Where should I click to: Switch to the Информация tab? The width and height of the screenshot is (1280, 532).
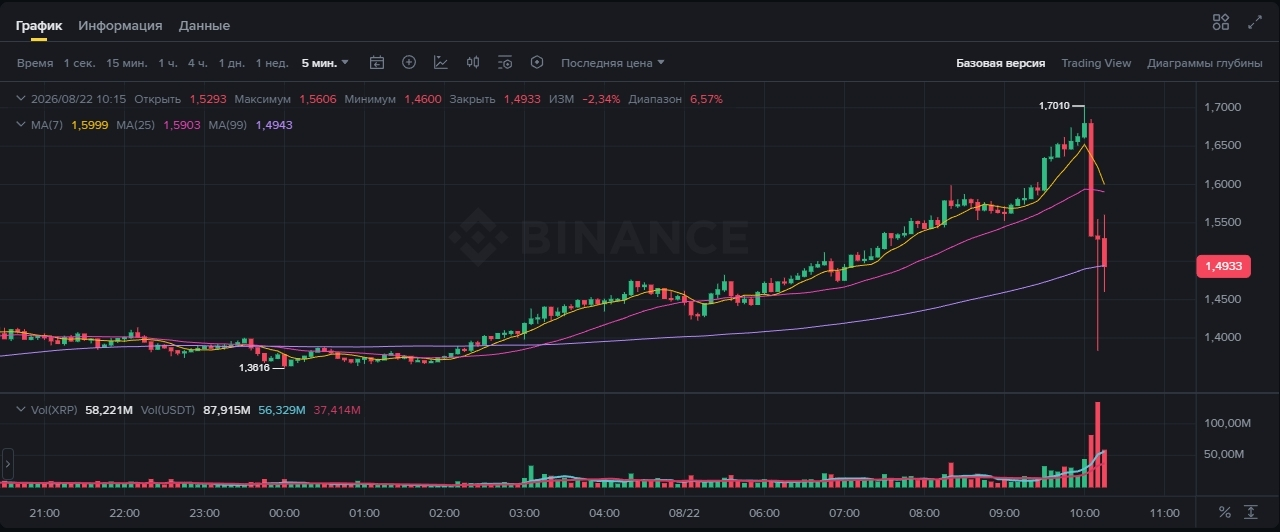click(x=120, y=25)
